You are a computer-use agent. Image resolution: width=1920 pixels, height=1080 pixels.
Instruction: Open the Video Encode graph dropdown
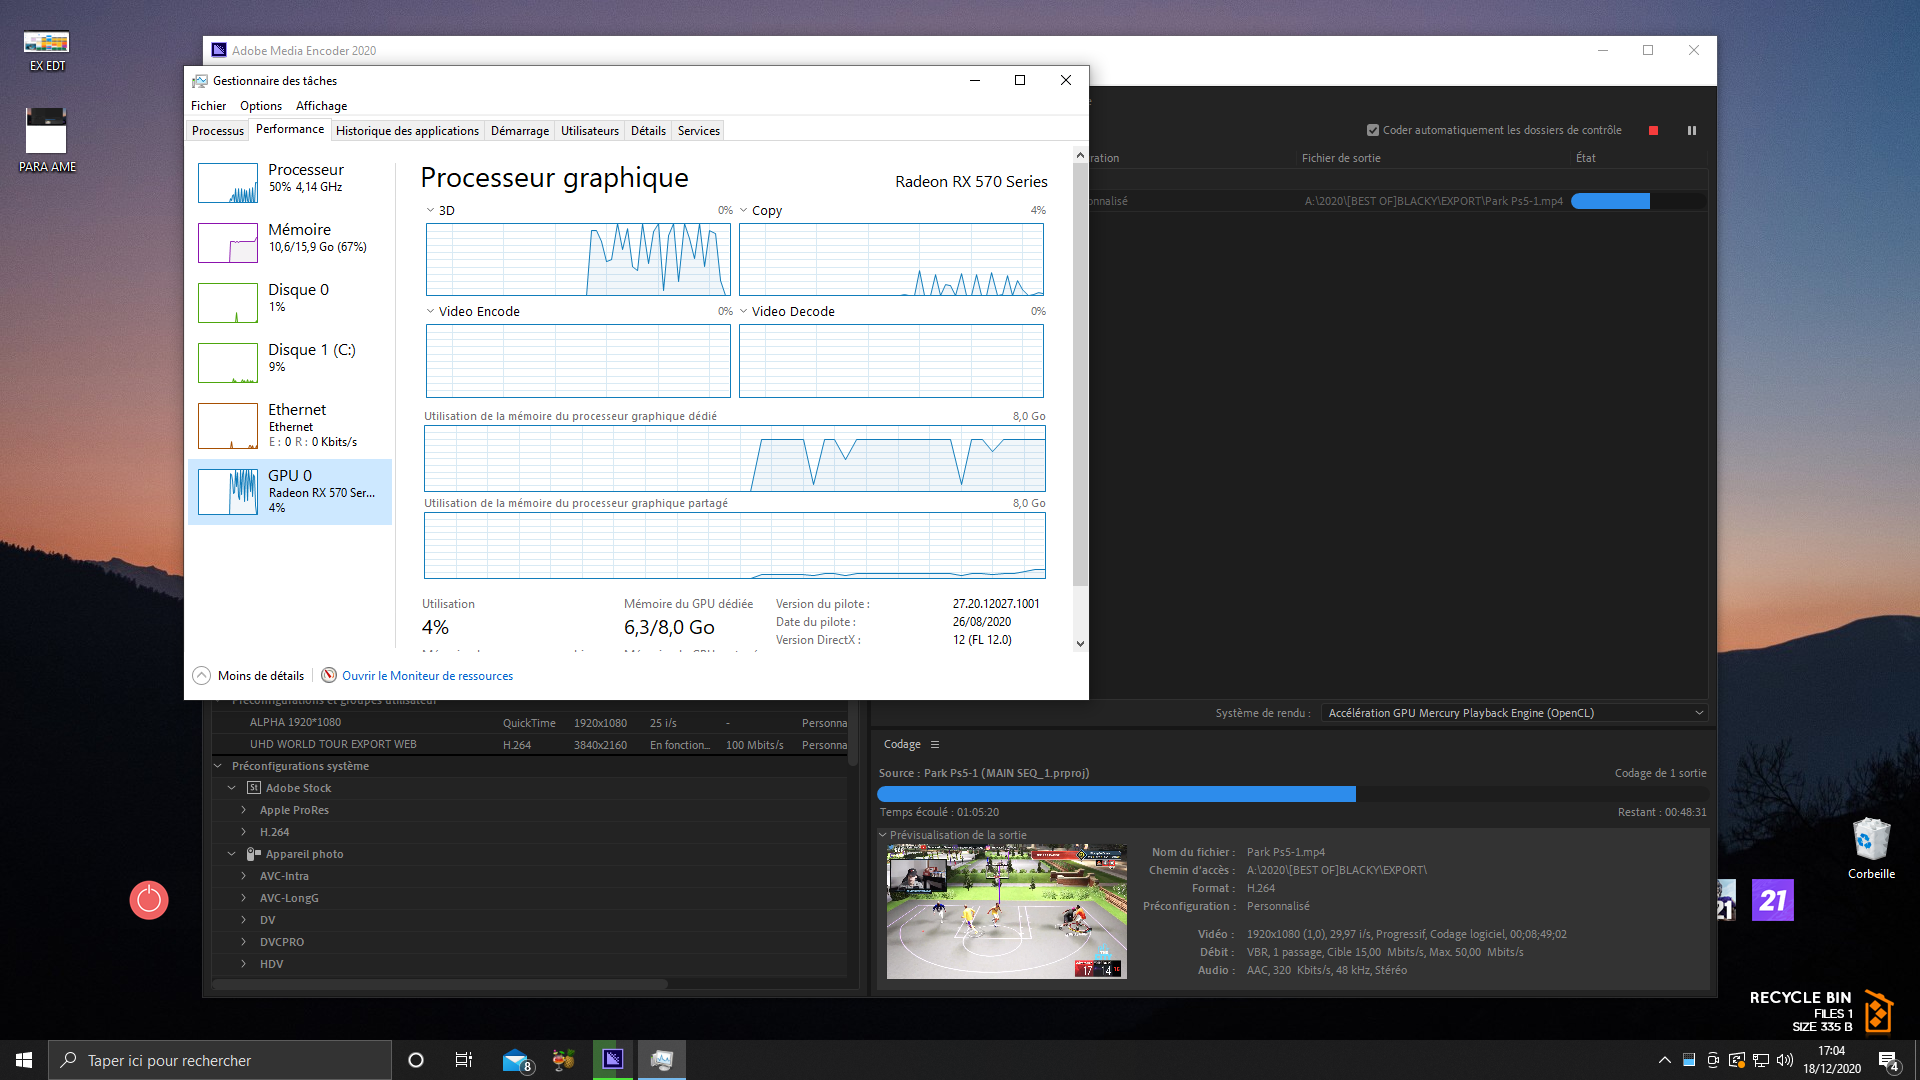tap(430, 311)
